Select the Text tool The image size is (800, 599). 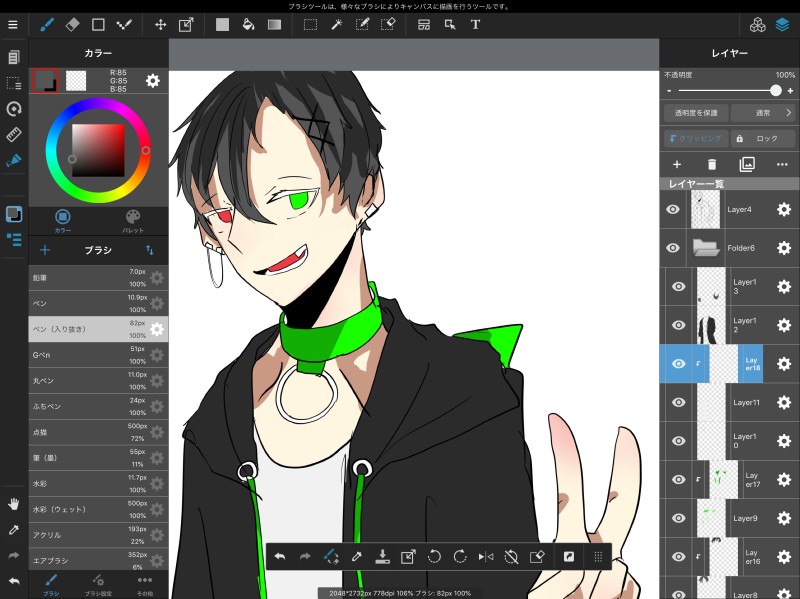(475, 24)
